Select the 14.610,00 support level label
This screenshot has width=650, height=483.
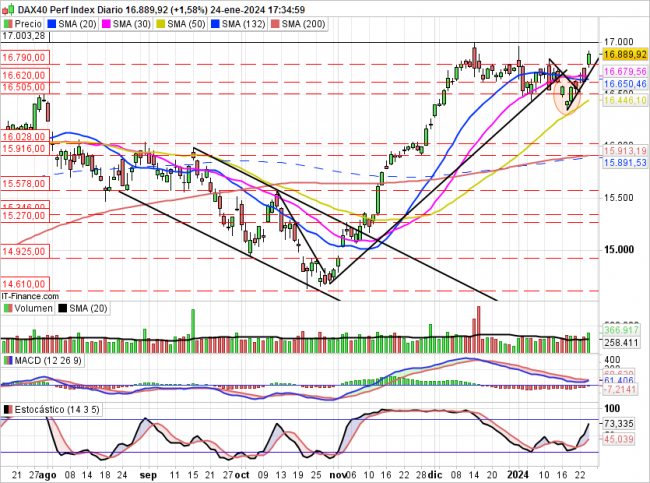[21, 283]
